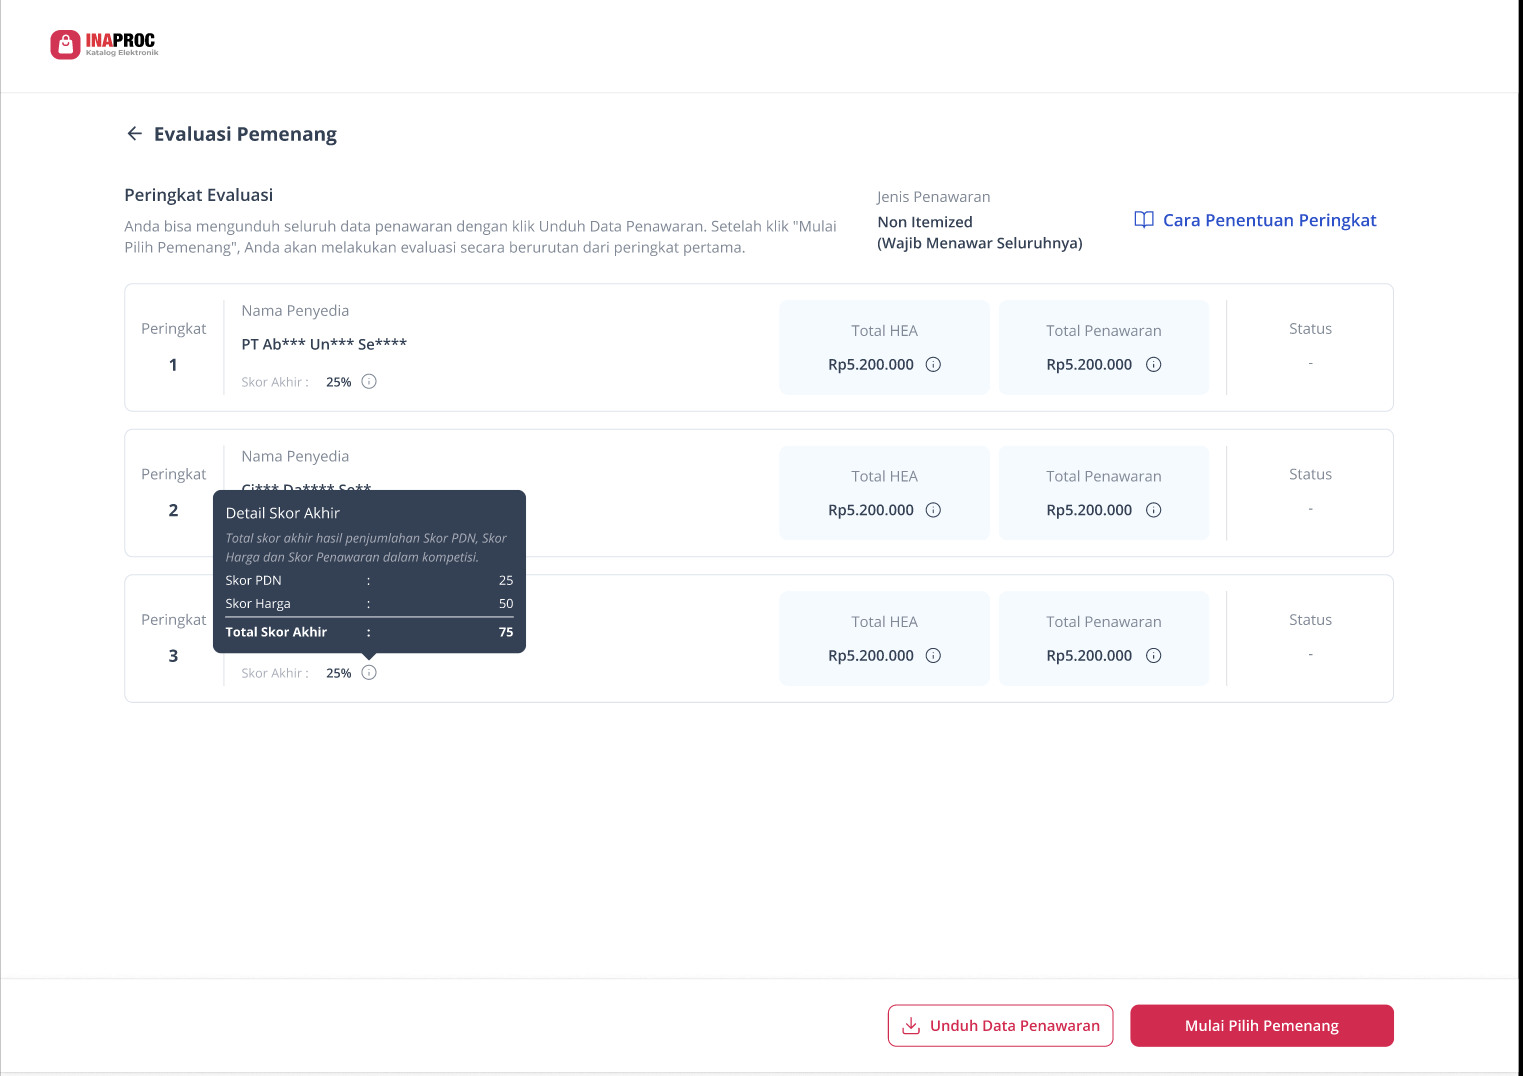Viewport: 1523px width, 1076px height.
Task: Click the download icon in Unduh Data Penawaran
Action: (x=911, y=1026)
